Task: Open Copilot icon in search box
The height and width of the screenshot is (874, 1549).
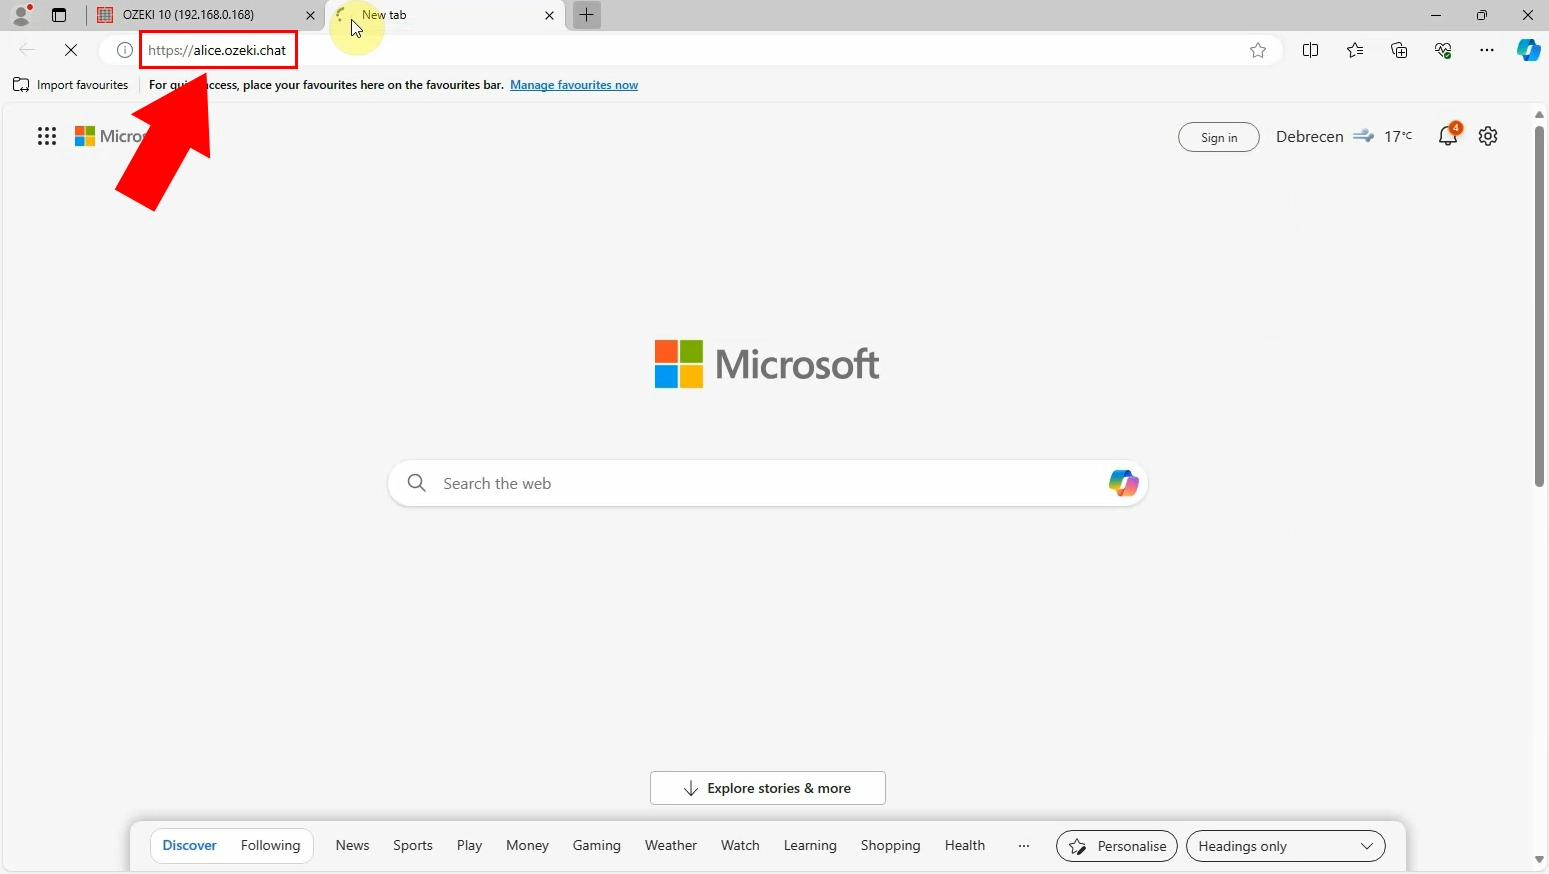Action: coord(1123,483)
